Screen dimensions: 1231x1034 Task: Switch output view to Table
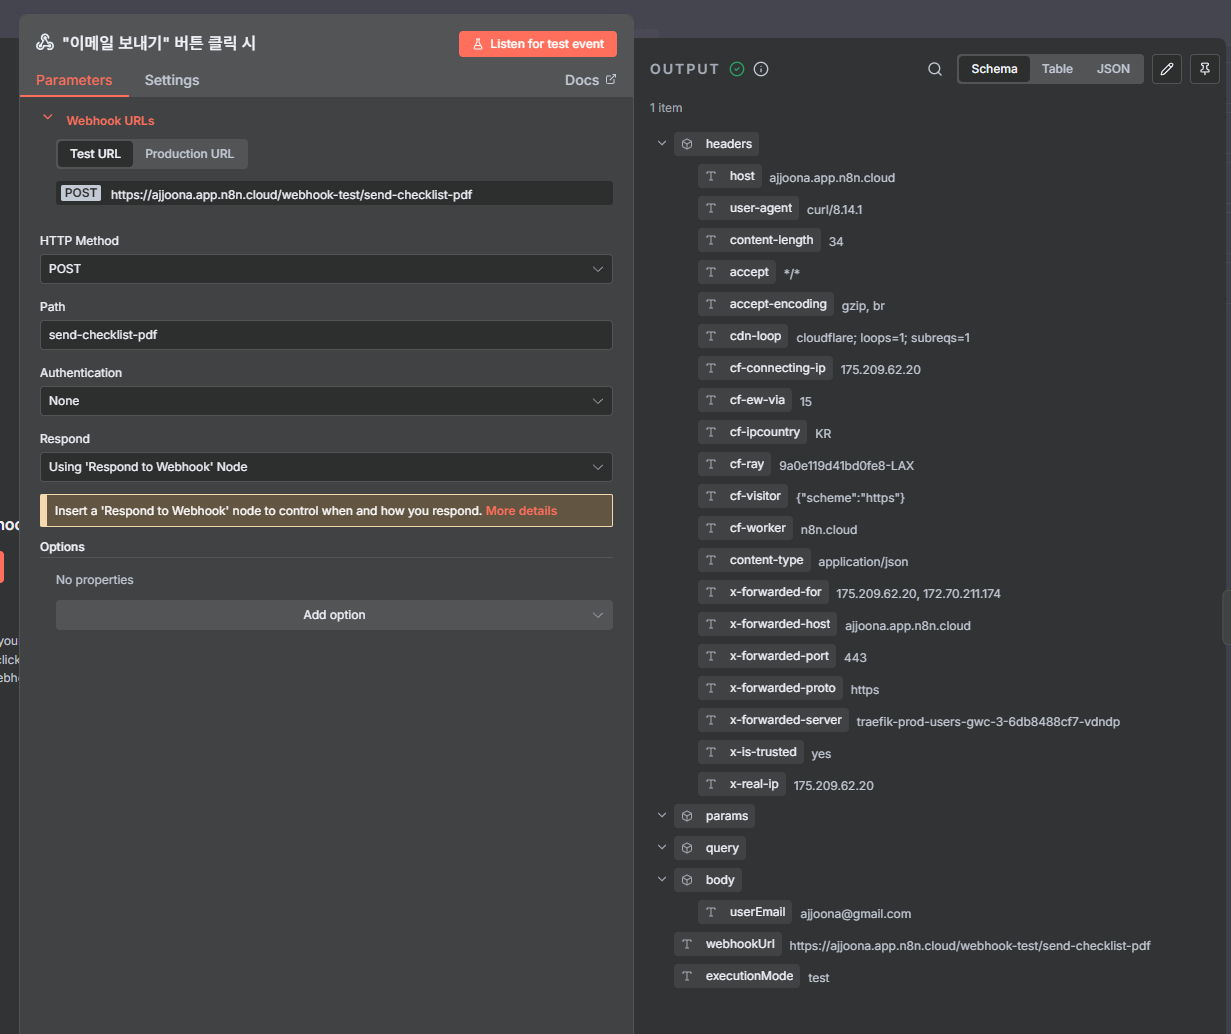[1057, 69]
